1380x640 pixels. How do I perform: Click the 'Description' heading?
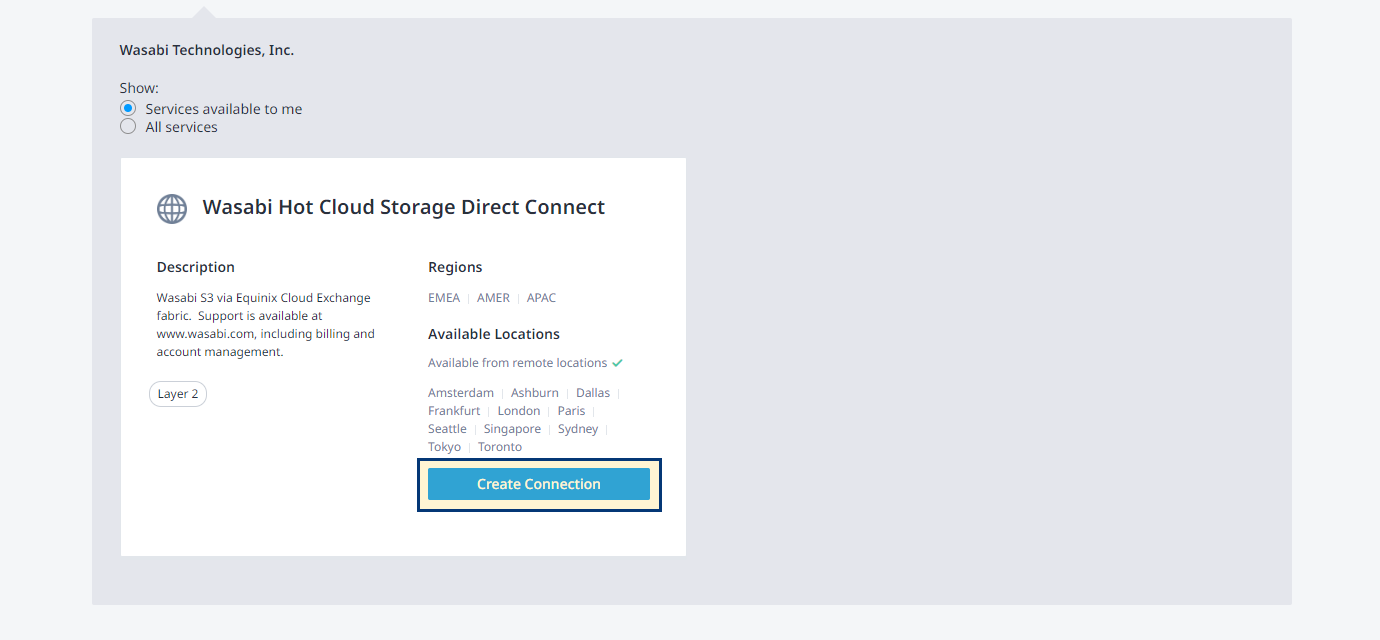[x=196, y=267]
